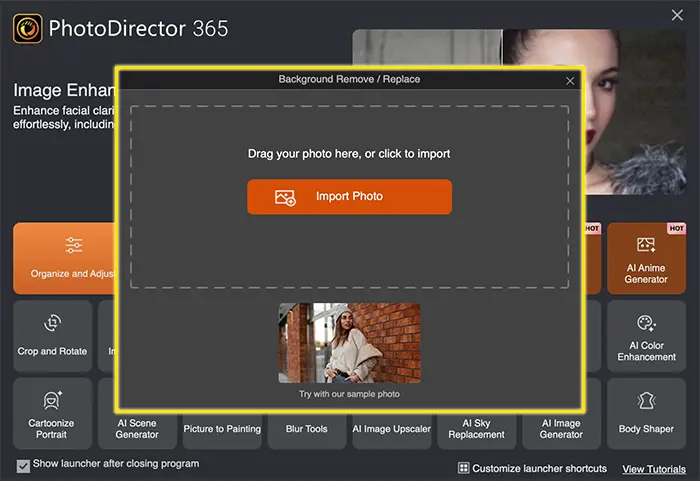This screenshot has width=700, height=481.
Task: Close the PhotoDirector launcher window
Action: tap(677, 15)
